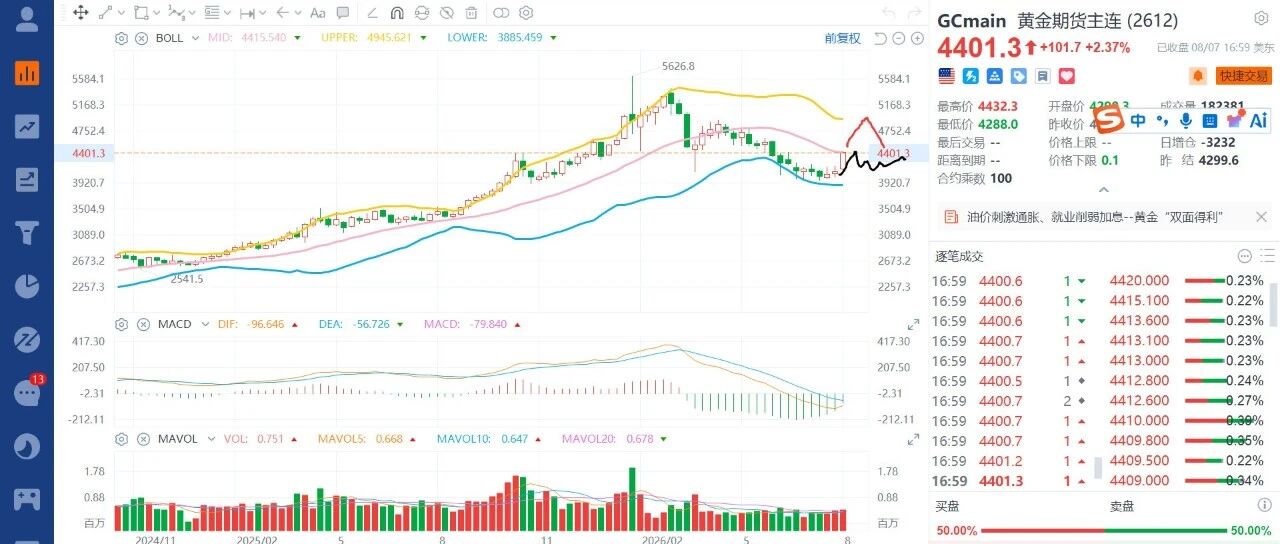This screenshot has width=1280, height=544.
Task: Click the orange bell price alert icon
Action: (x=1197, y=76)
